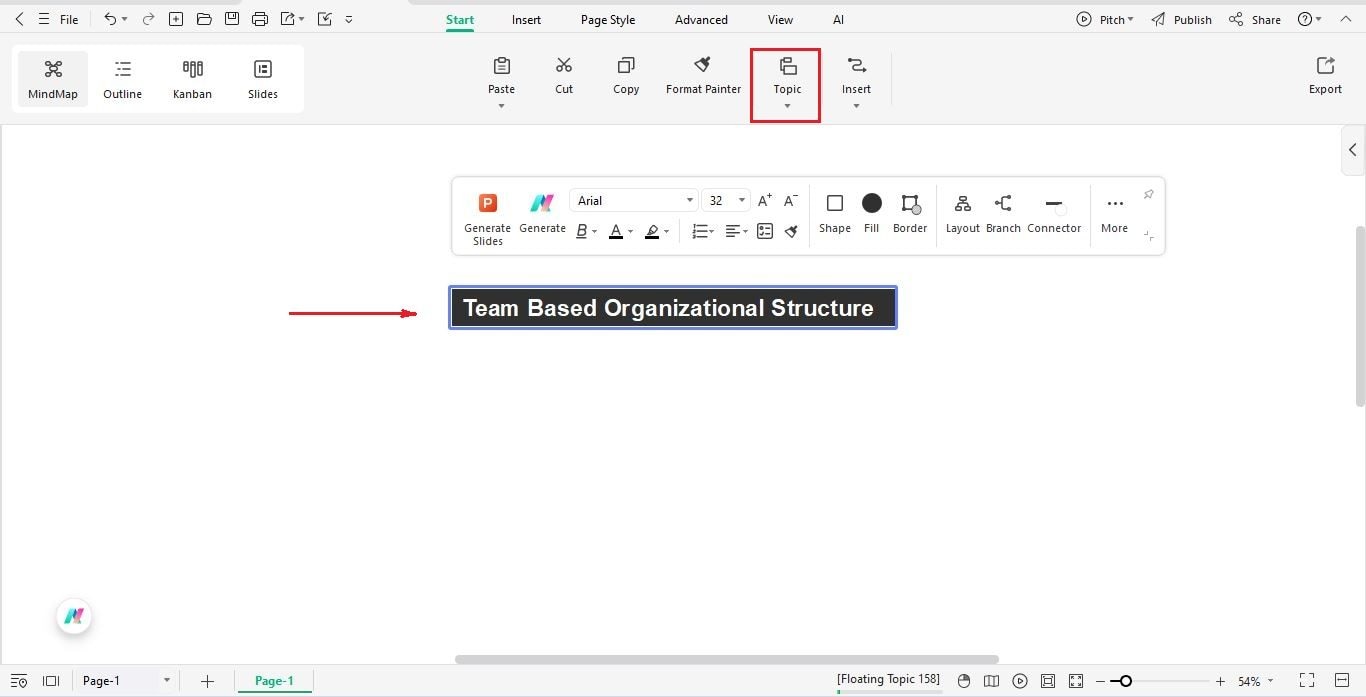This screenshot has height=697, width=1366.
Task: Open the Fill color picker
Action: [x=872, y=213]
